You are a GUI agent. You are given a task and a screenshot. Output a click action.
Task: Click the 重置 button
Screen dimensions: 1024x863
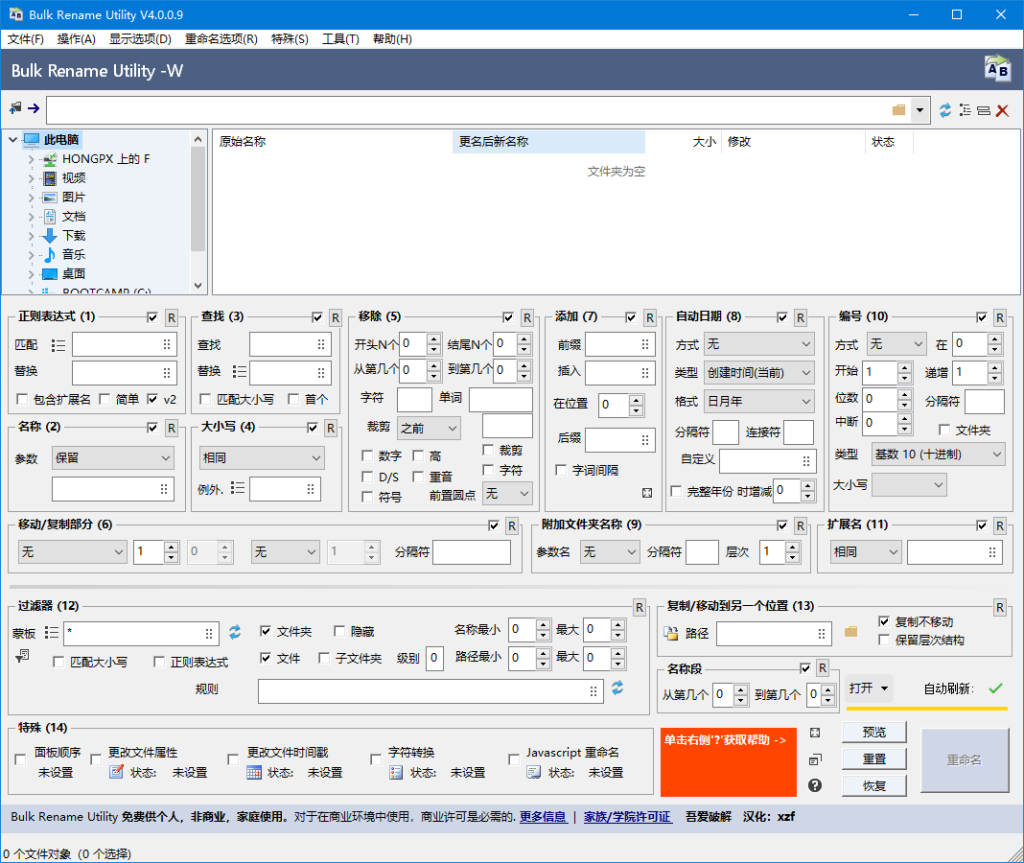874,759
